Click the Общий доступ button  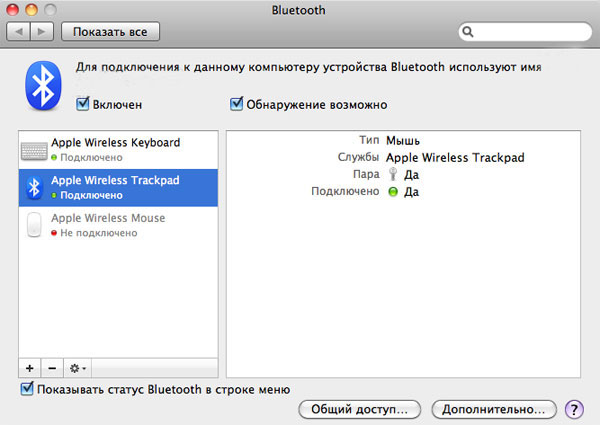(360, 409)
